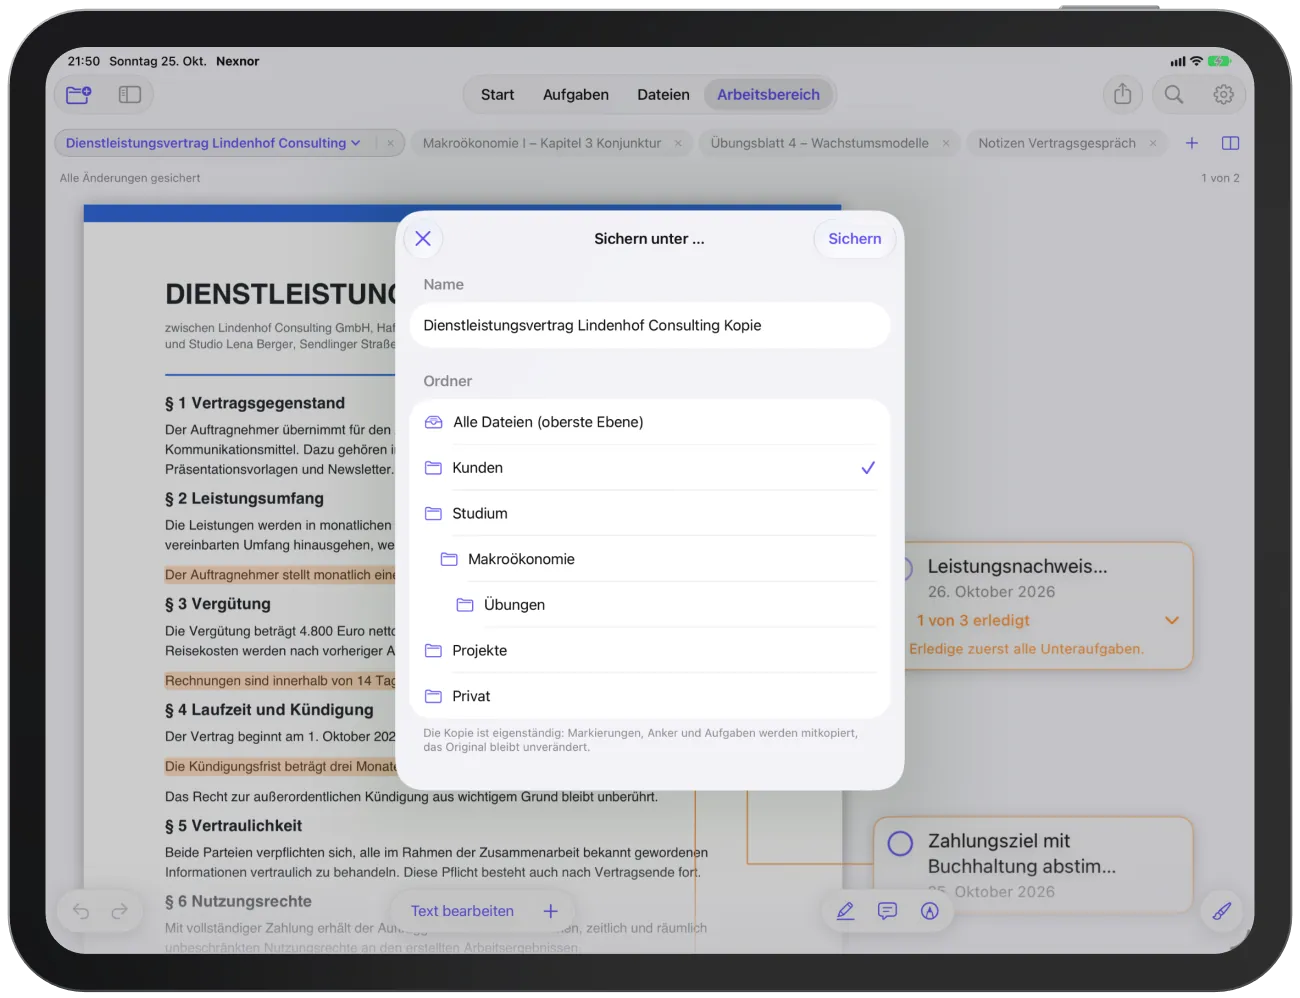
Task: Select the Studium folder
Action: click(650, 513)
